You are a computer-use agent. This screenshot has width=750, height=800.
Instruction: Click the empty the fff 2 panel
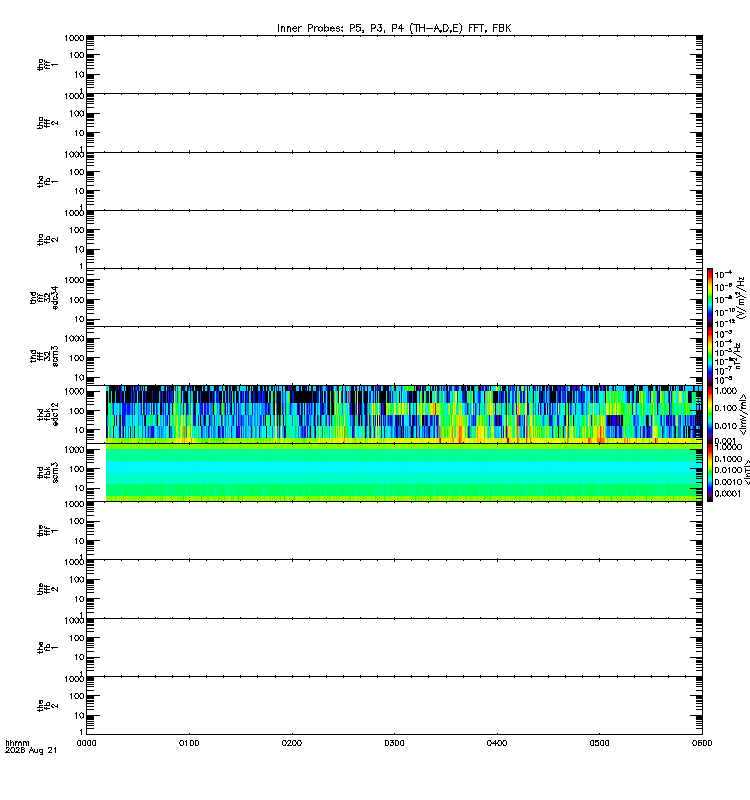pyautogui.click(x=394, y=589)
